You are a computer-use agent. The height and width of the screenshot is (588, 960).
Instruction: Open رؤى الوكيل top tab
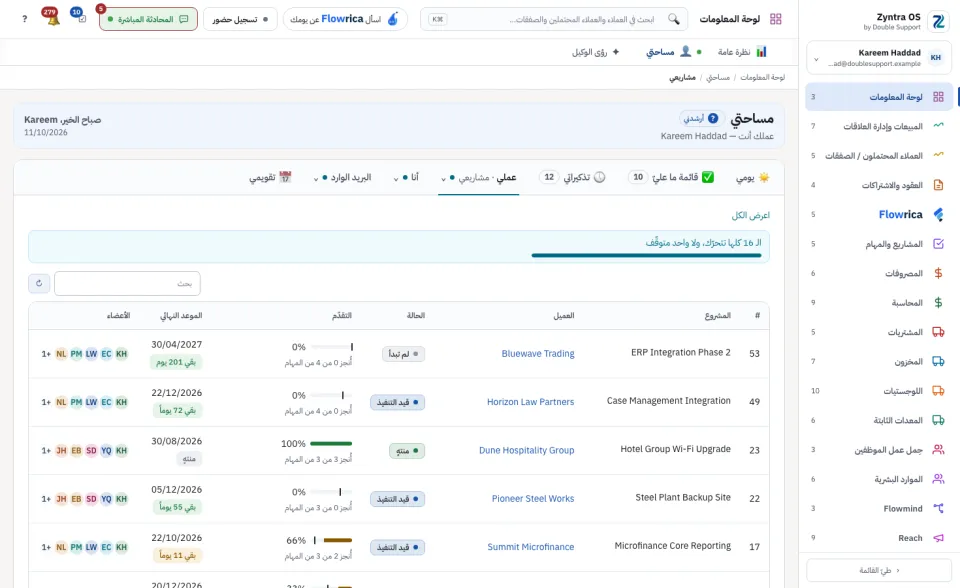tap(596, 52)
